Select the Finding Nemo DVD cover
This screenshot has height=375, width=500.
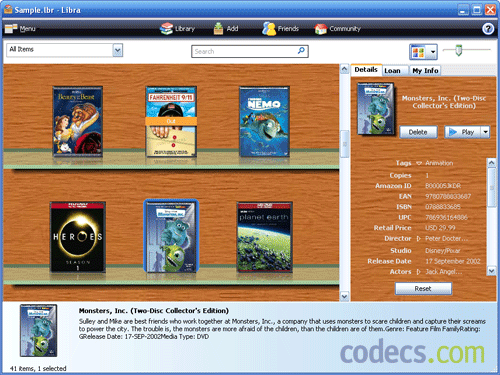(264, 122)
